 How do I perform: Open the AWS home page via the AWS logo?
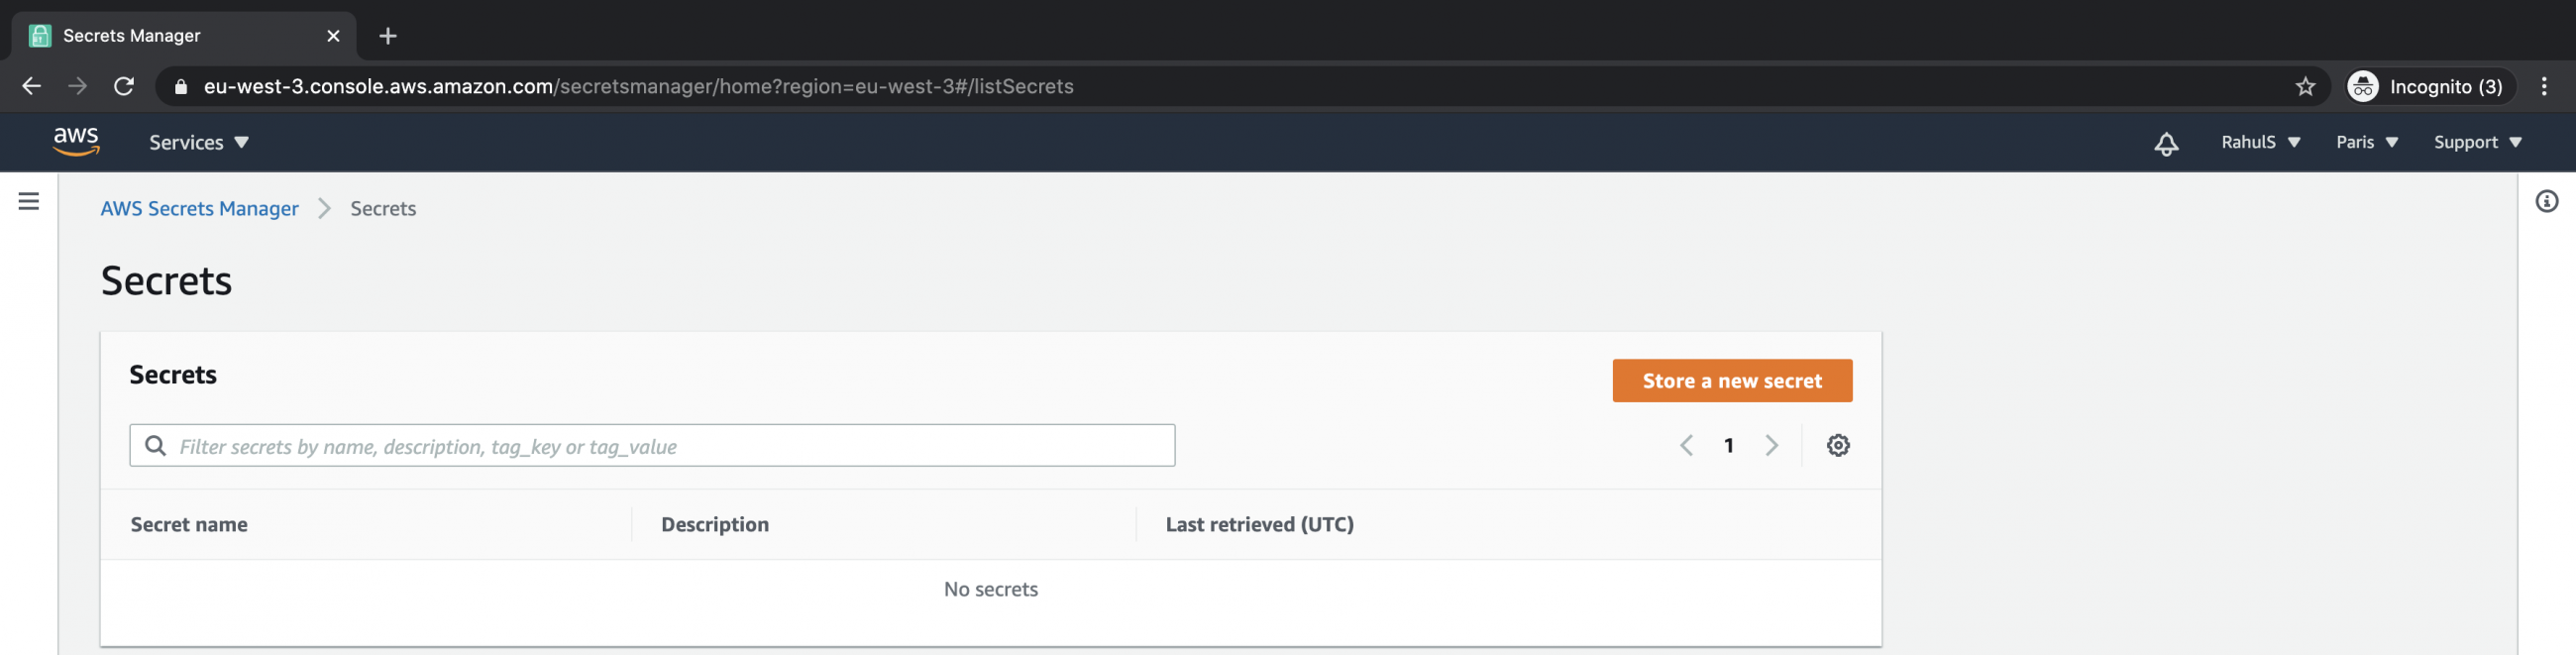tap(75, 142)
